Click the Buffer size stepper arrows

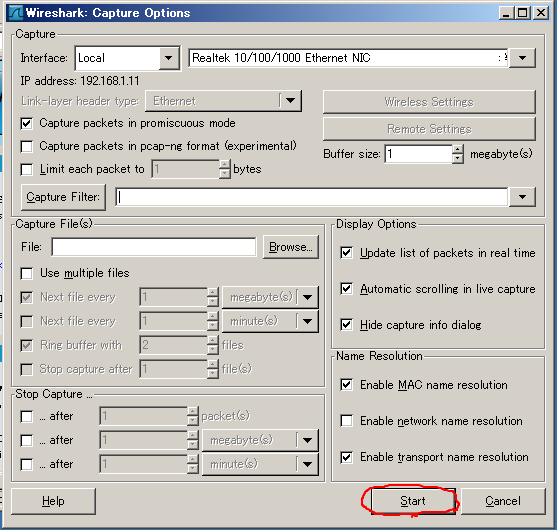coord(458,154)
